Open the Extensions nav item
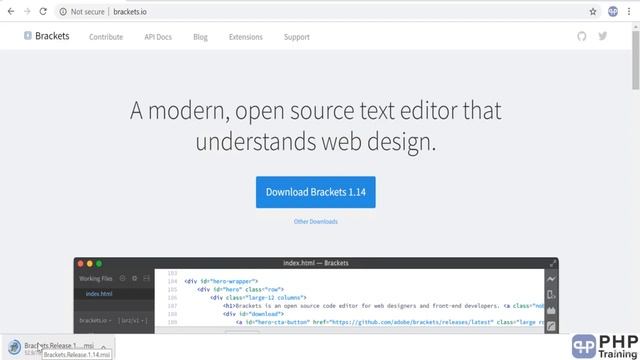 click(x=246, y=37)
